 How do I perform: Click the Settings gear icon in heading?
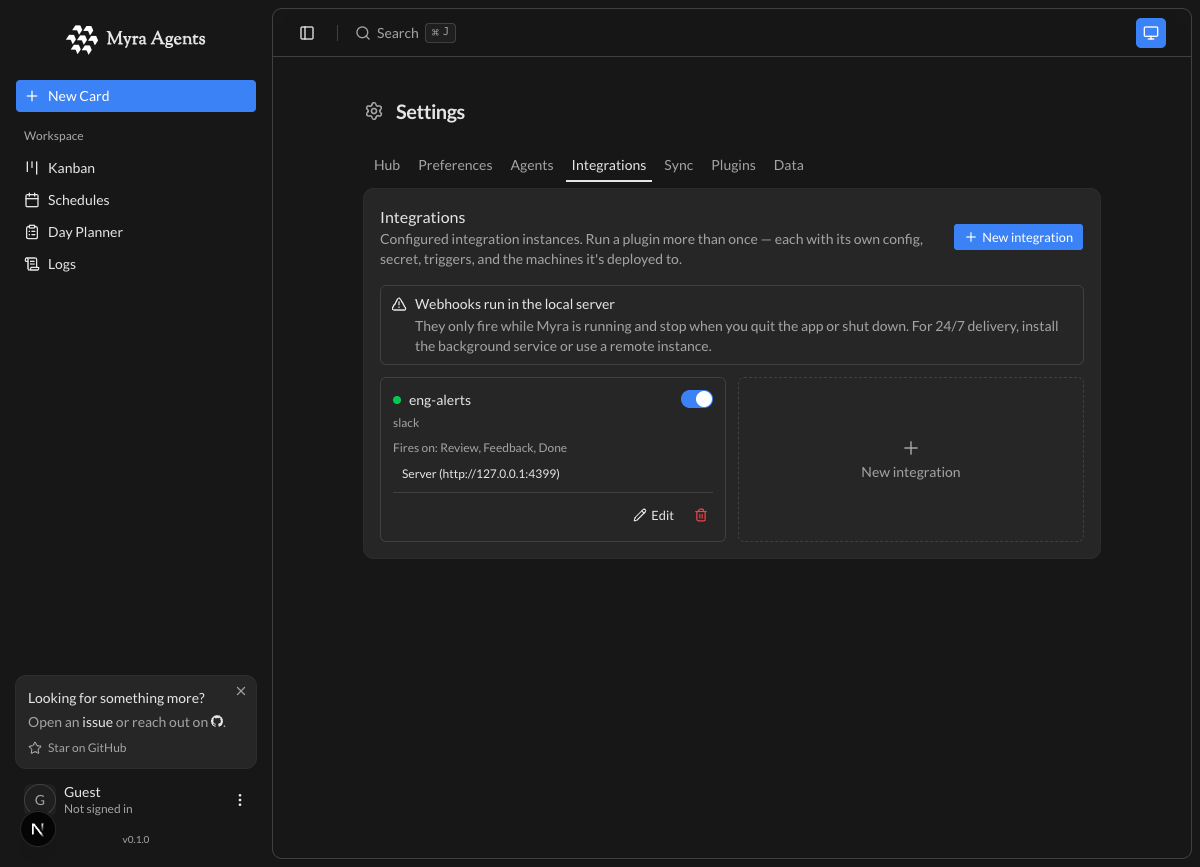(374, 111)
